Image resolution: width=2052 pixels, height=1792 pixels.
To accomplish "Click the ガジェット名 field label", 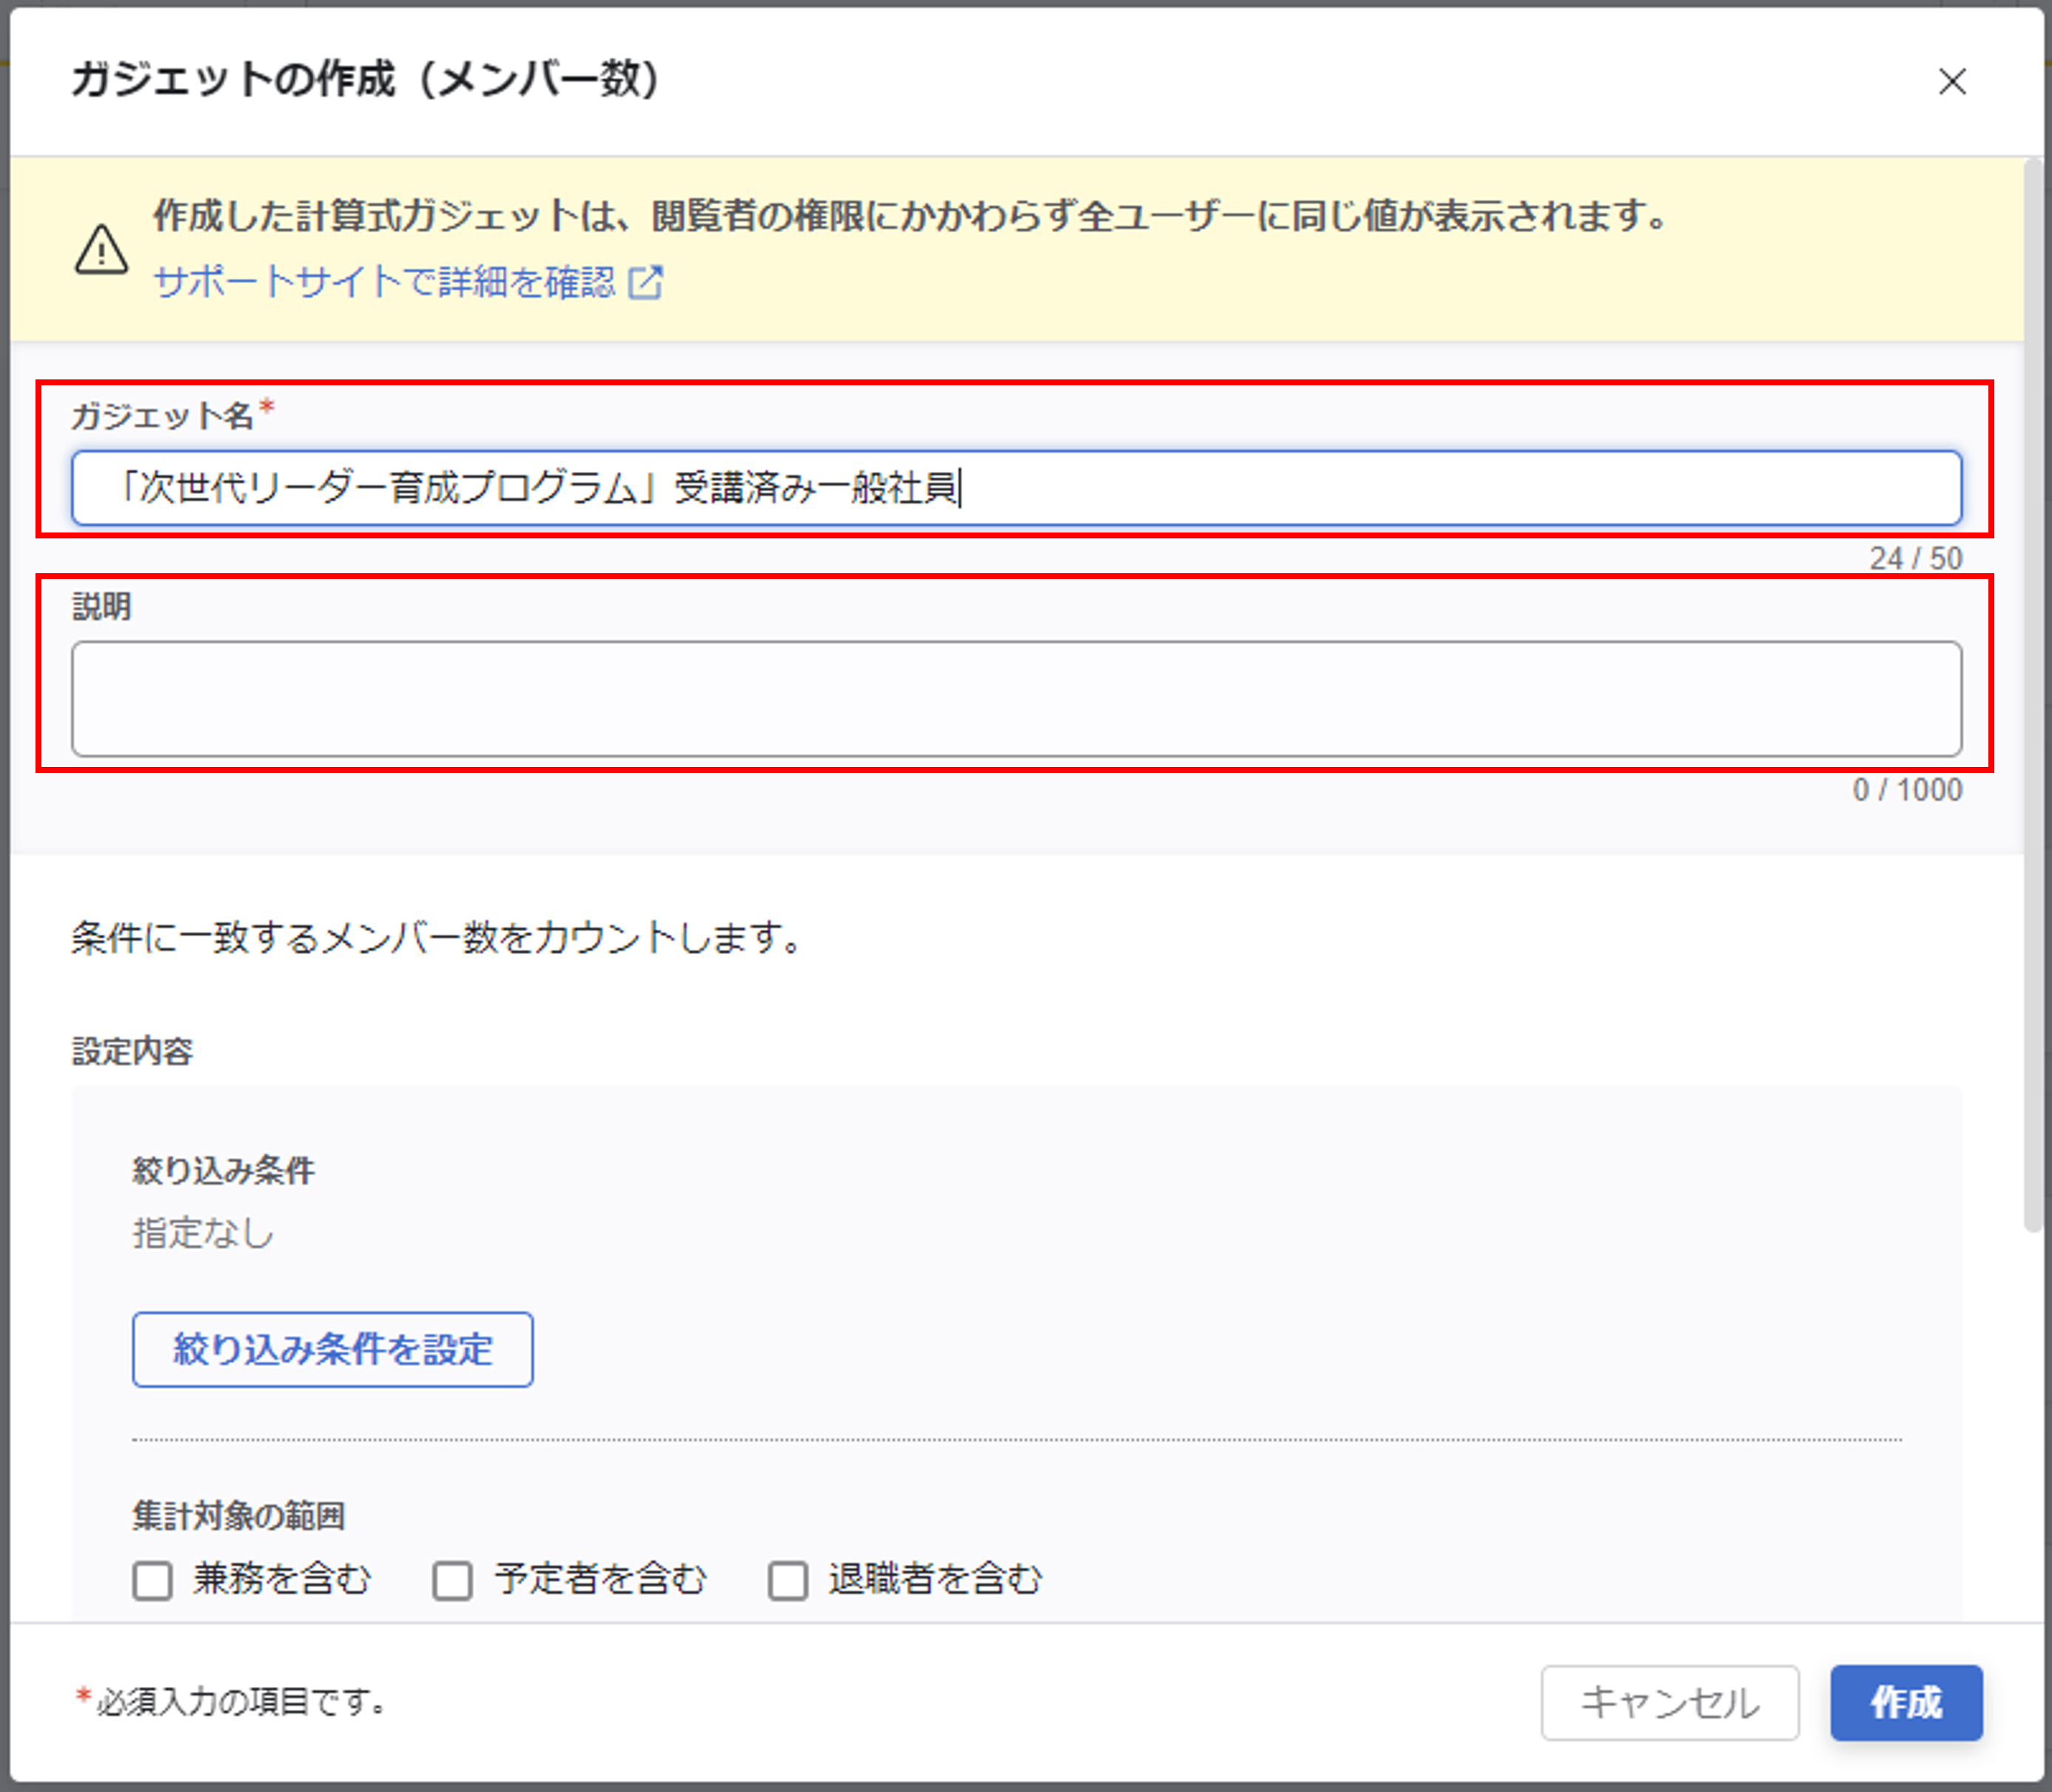I will click(163, 415).
